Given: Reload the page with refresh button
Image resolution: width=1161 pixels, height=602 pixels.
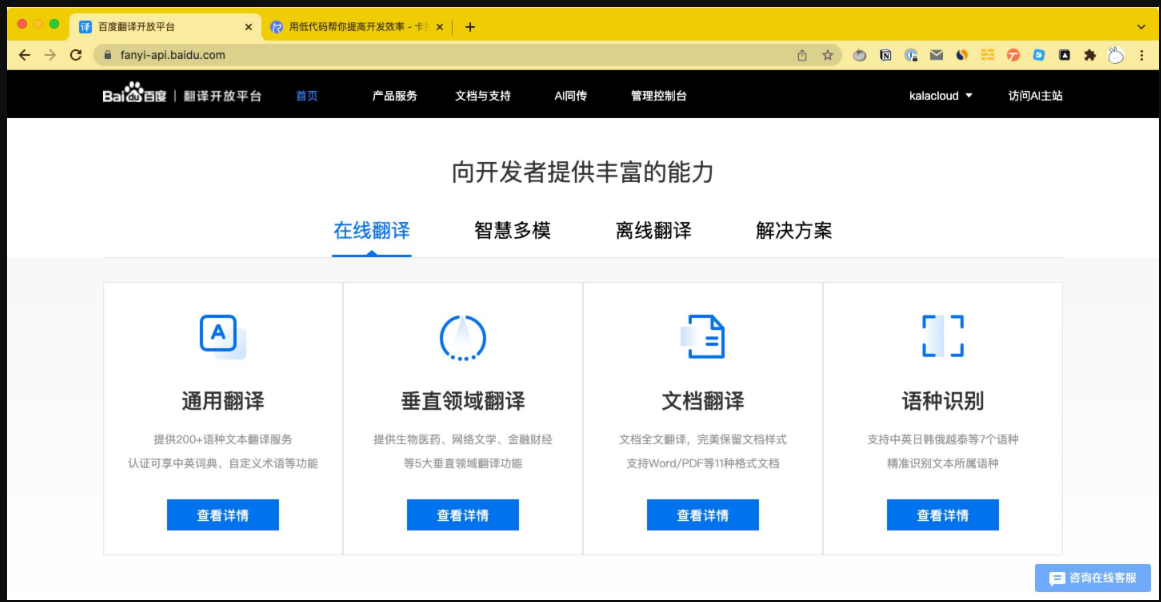Looking at the screenshot, I should tap(76, 56).
